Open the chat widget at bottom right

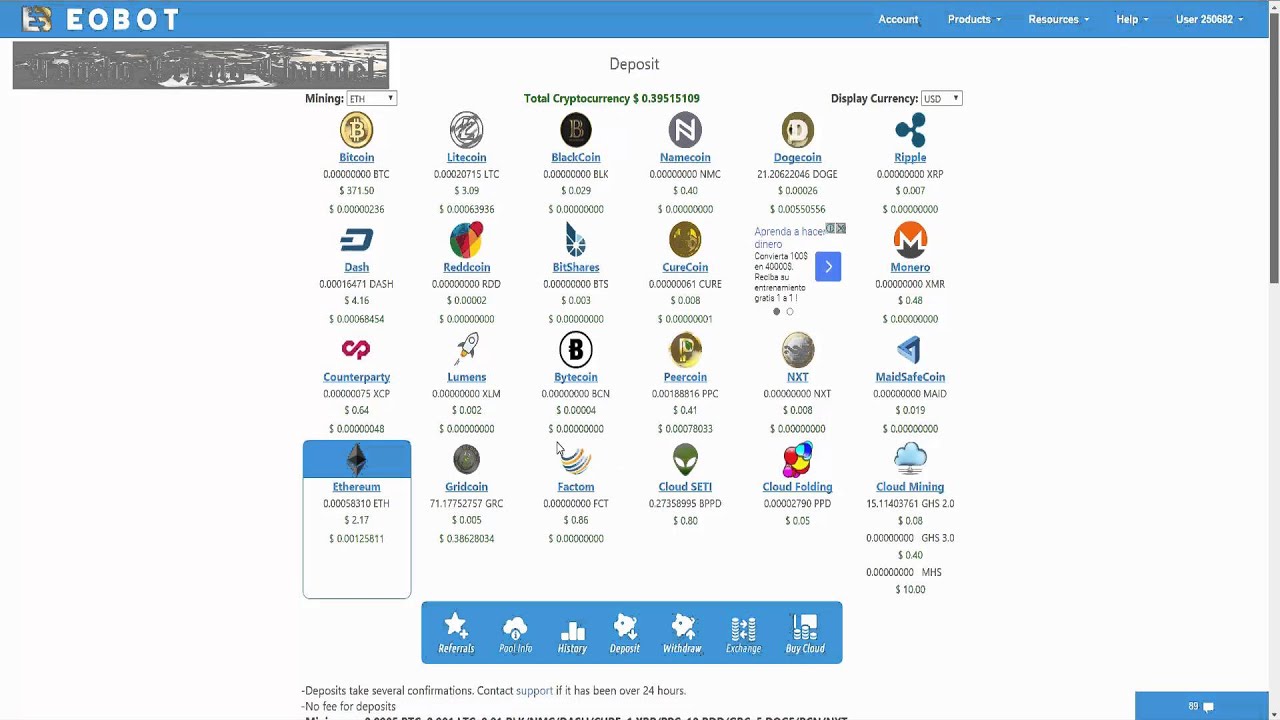1201,706
